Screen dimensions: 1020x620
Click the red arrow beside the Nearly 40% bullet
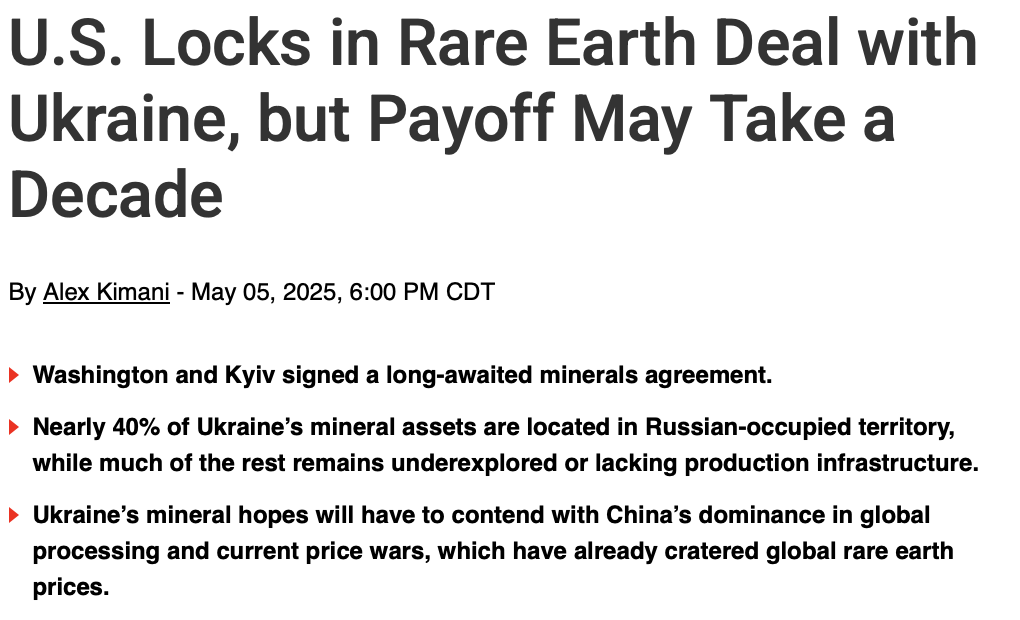[x=14, y=427]
